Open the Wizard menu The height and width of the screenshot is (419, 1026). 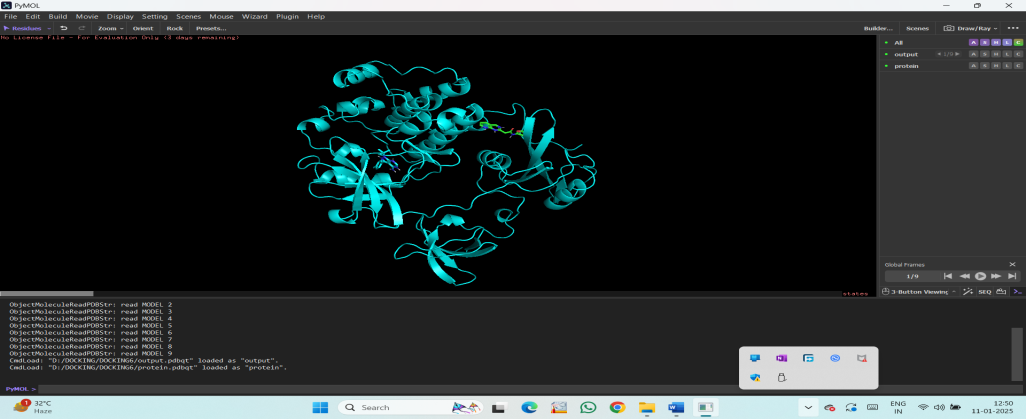tap(255, 16)
